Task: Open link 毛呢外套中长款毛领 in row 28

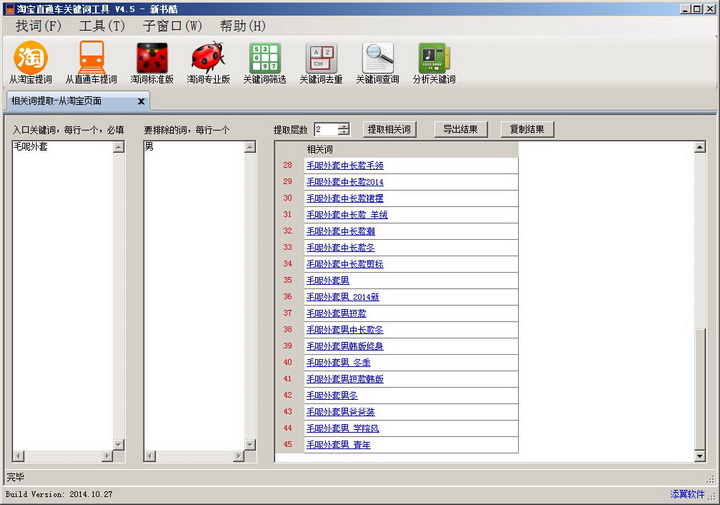Action: [x=345, y=165]
